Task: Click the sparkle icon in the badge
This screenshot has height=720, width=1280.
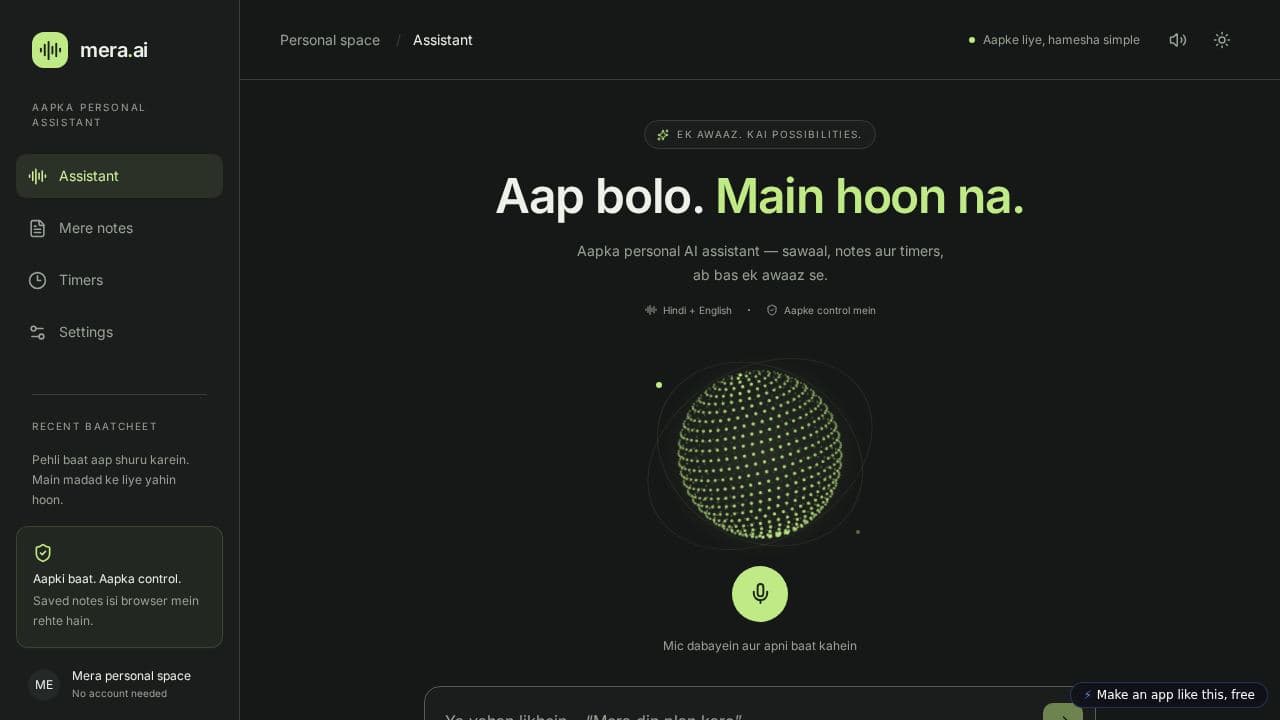Action: point(663,135)
